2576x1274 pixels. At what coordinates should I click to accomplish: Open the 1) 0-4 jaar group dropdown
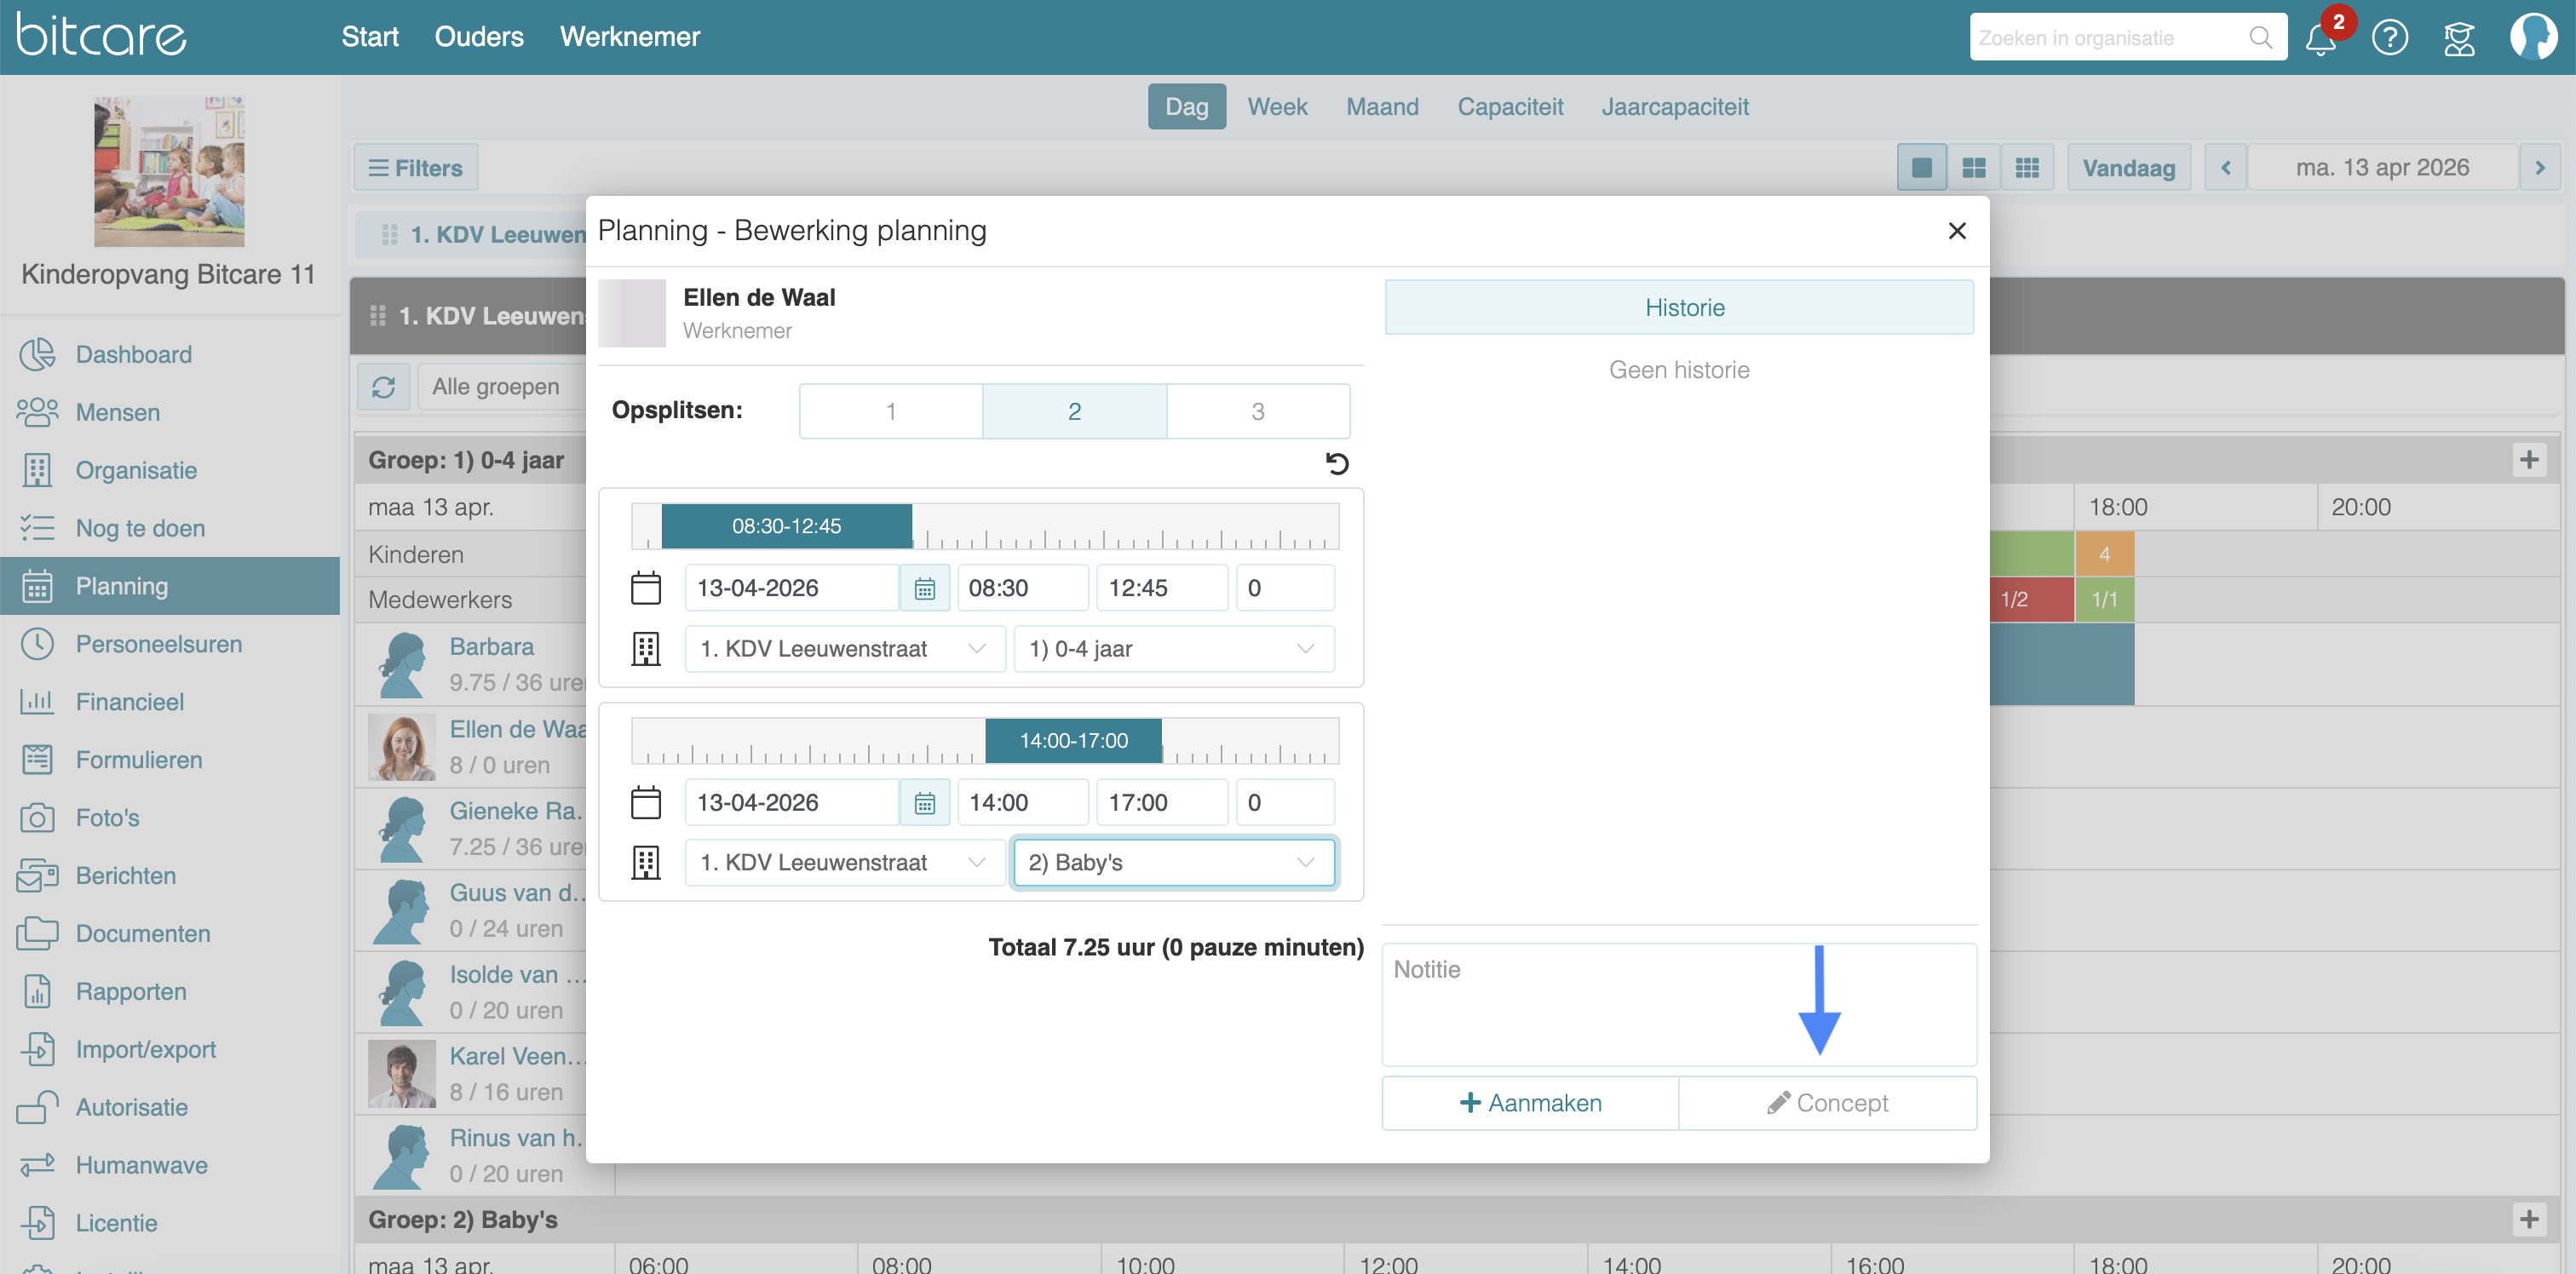pyautogui.click(x=1173, y=649)
